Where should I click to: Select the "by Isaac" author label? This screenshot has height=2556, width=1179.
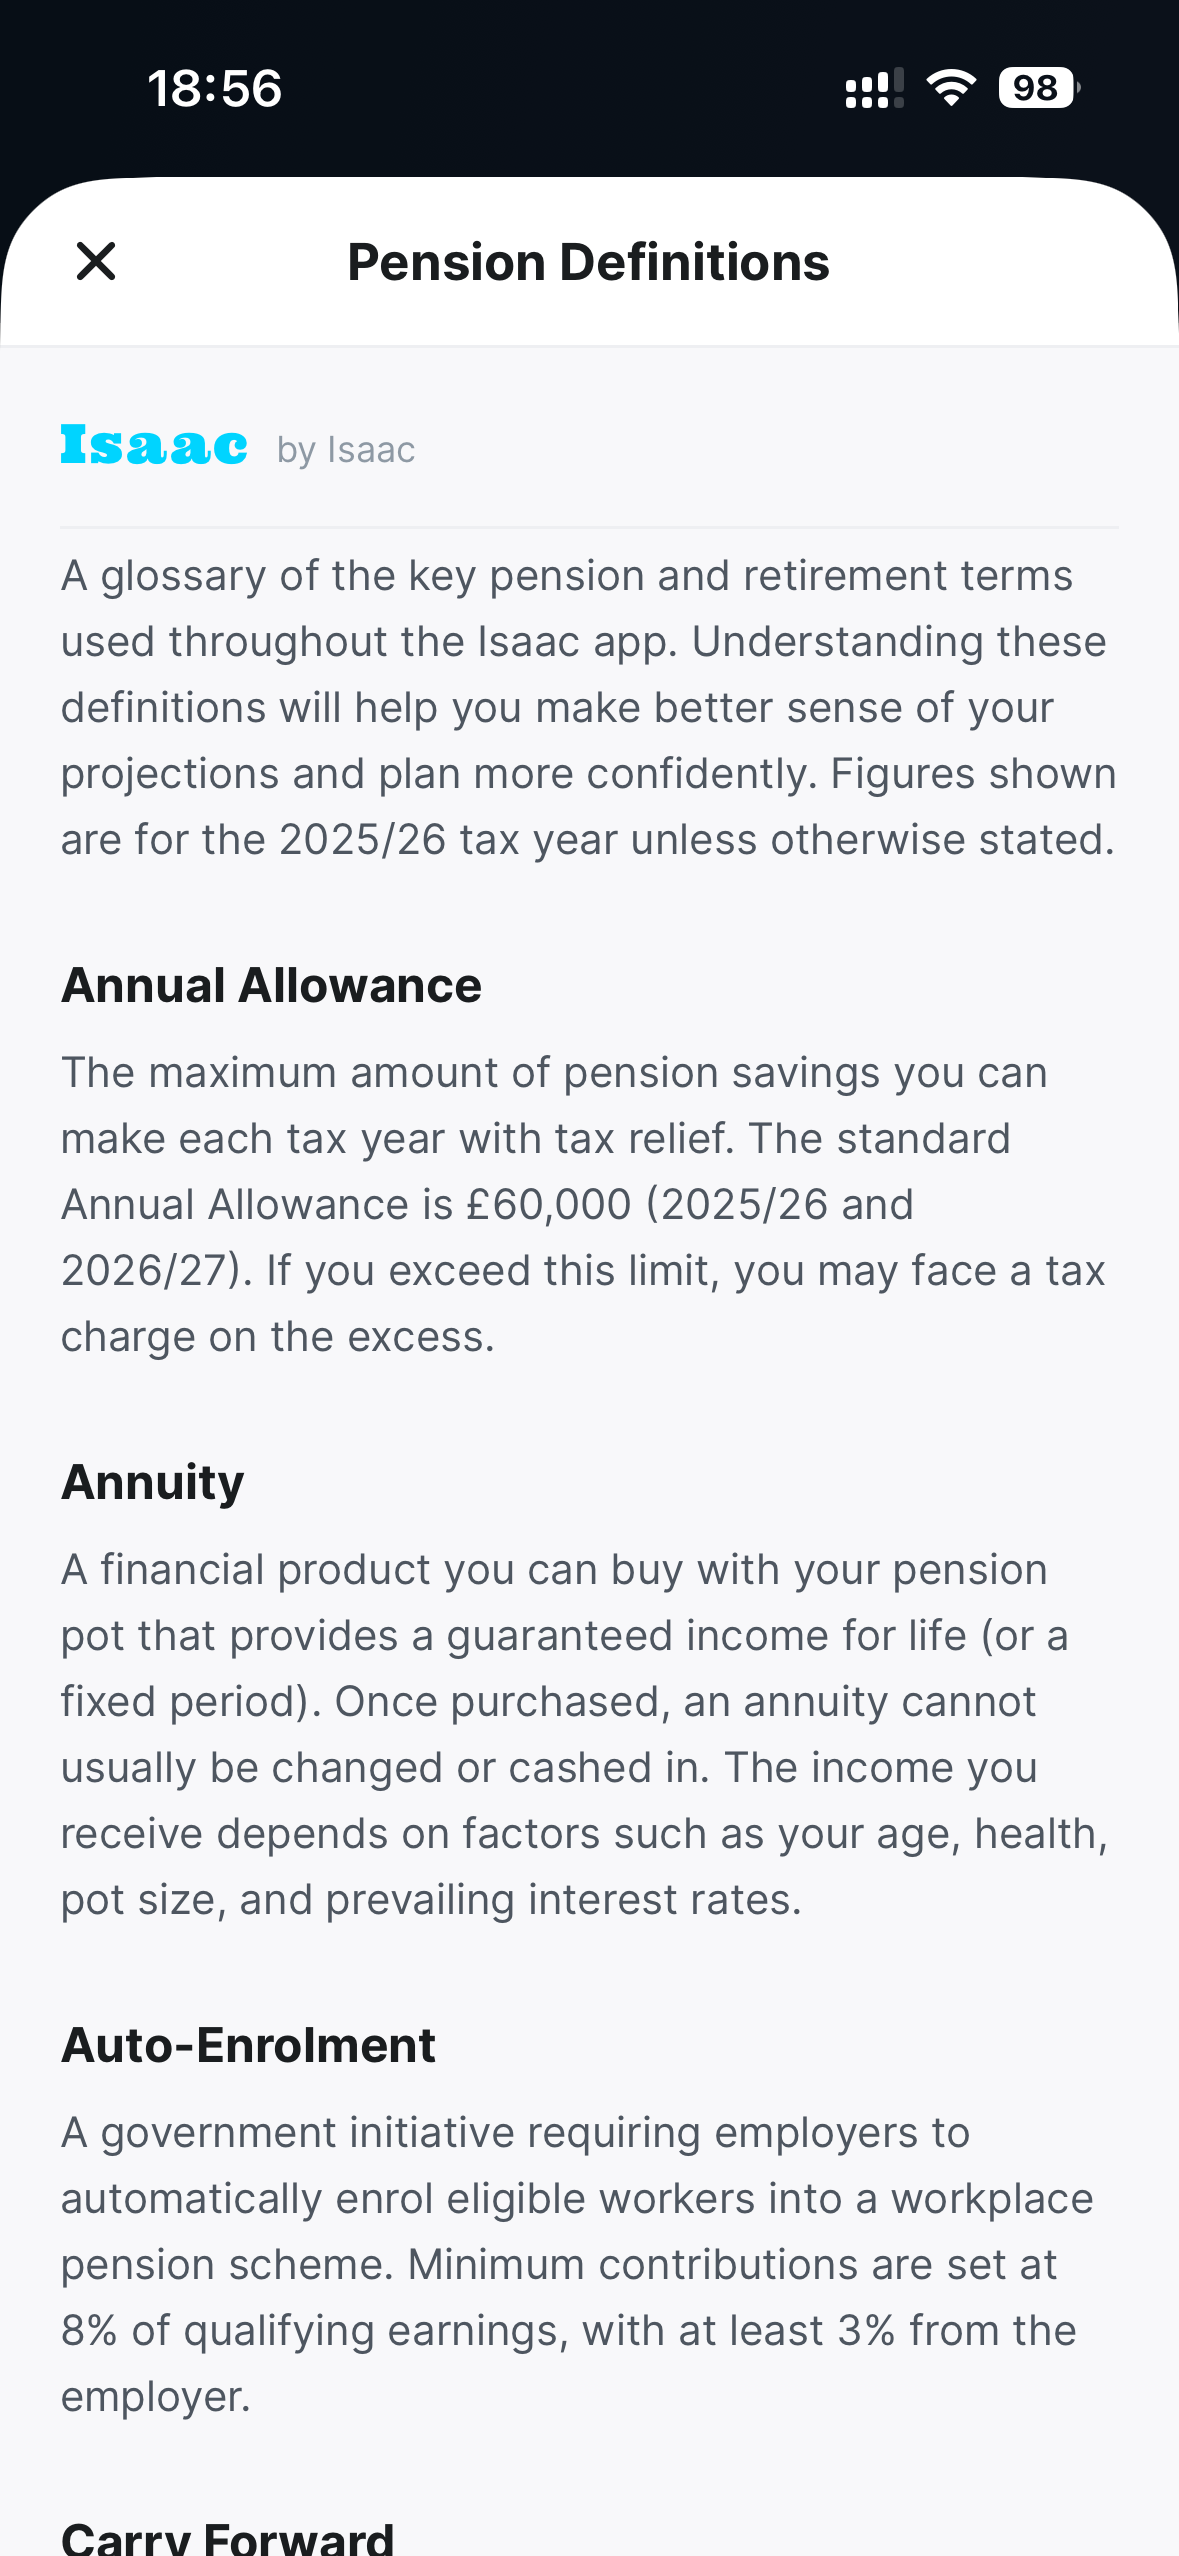(x=346, y=450)
